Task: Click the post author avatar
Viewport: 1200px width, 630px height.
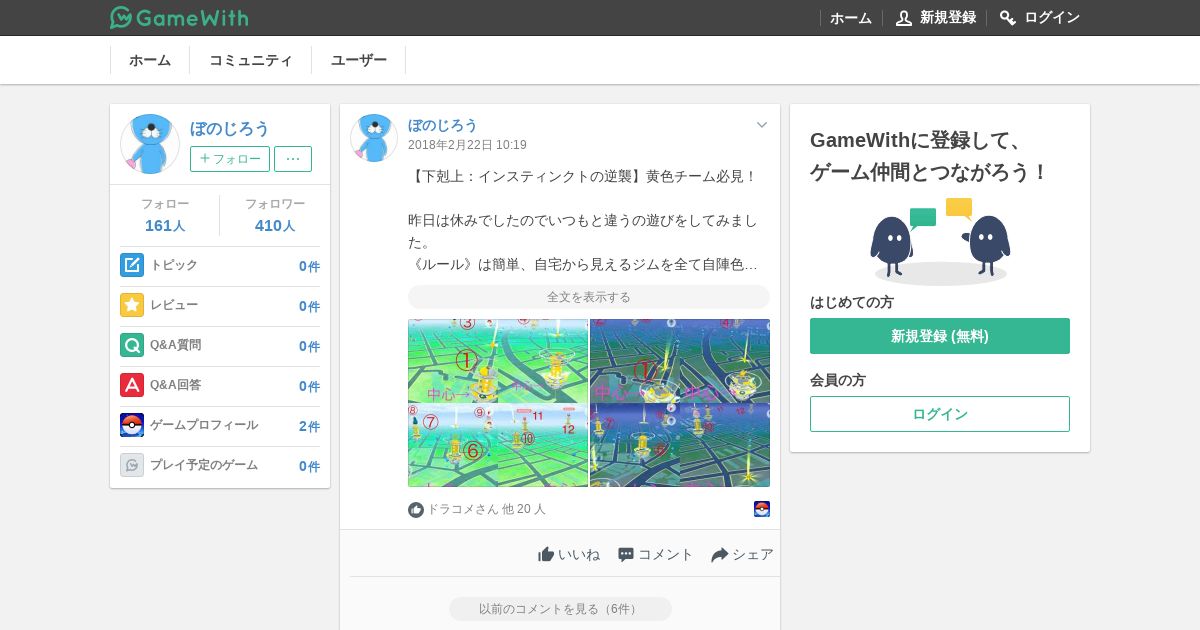Action: pos(374,138)
